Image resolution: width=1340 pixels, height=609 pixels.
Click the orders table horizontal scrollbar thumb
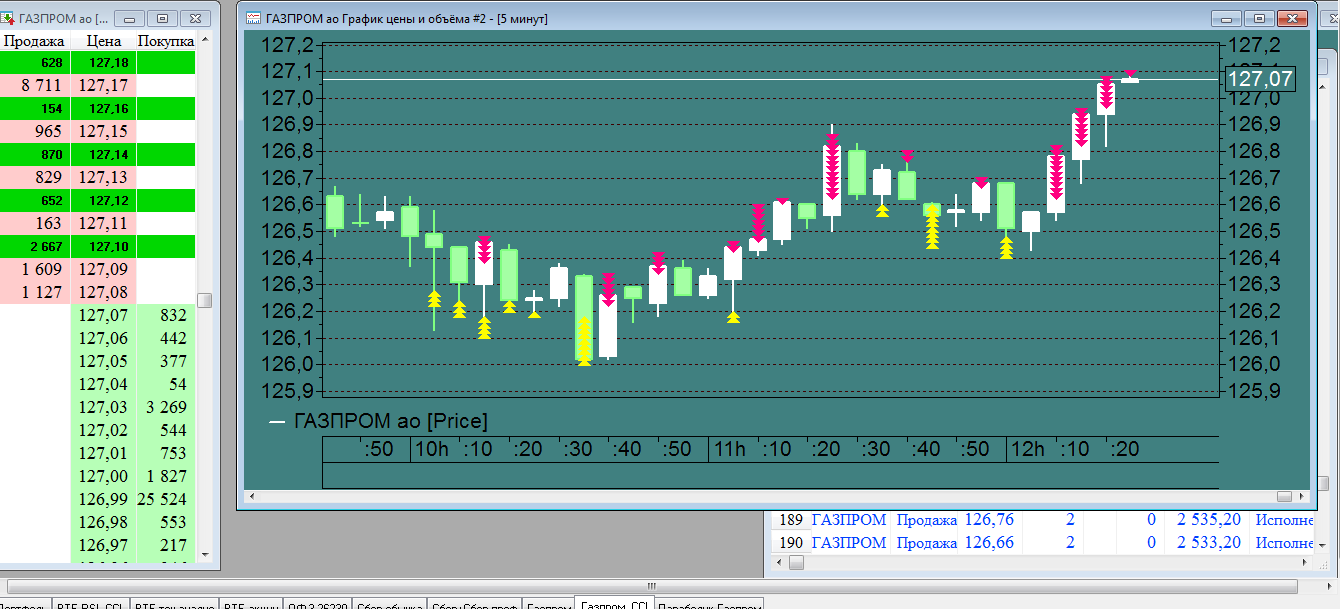(x=796, y=563)
